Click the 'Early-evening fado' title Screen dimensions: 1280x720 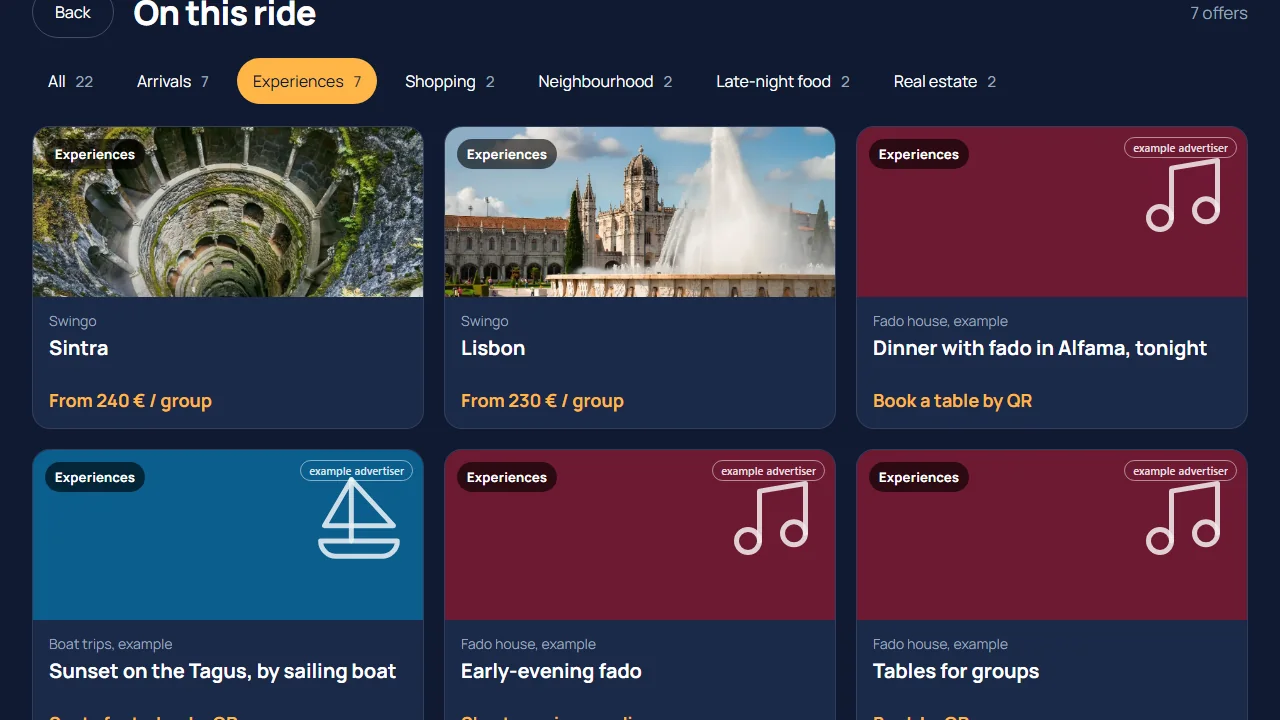click(x=551, y=671)
